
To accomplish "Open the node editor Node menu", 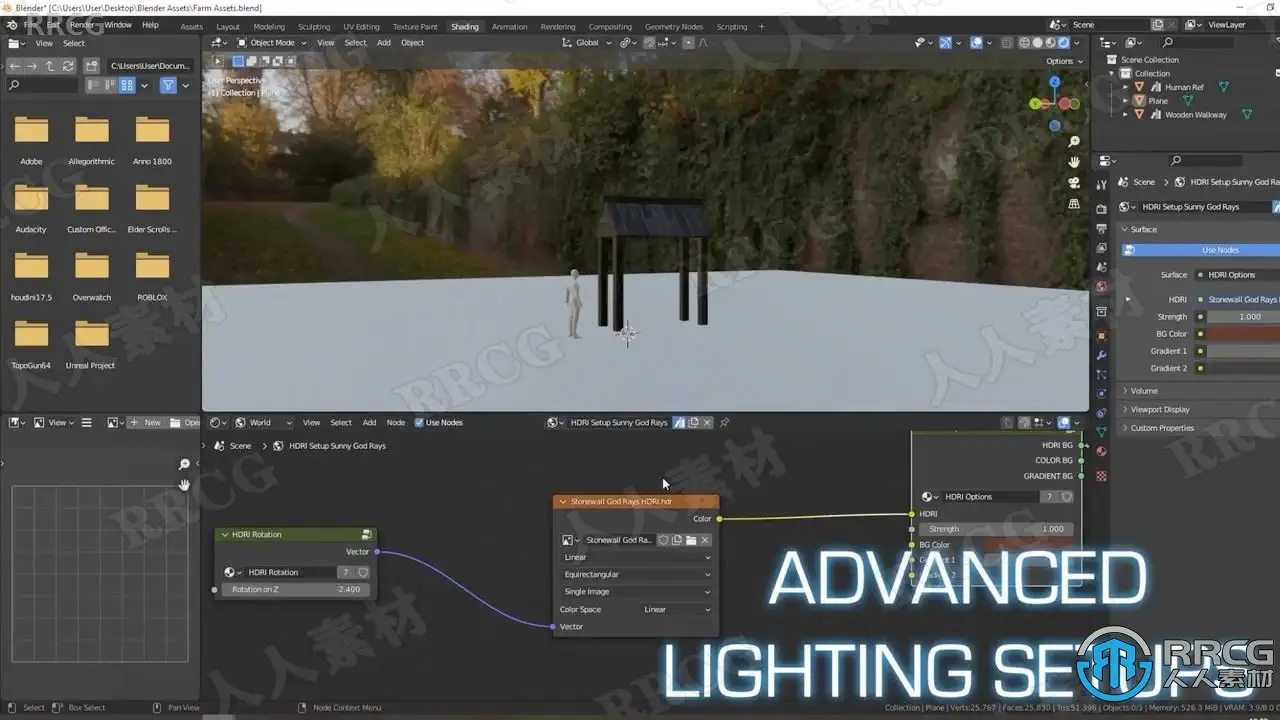I will pyautogui.click(x=396, y=423).
